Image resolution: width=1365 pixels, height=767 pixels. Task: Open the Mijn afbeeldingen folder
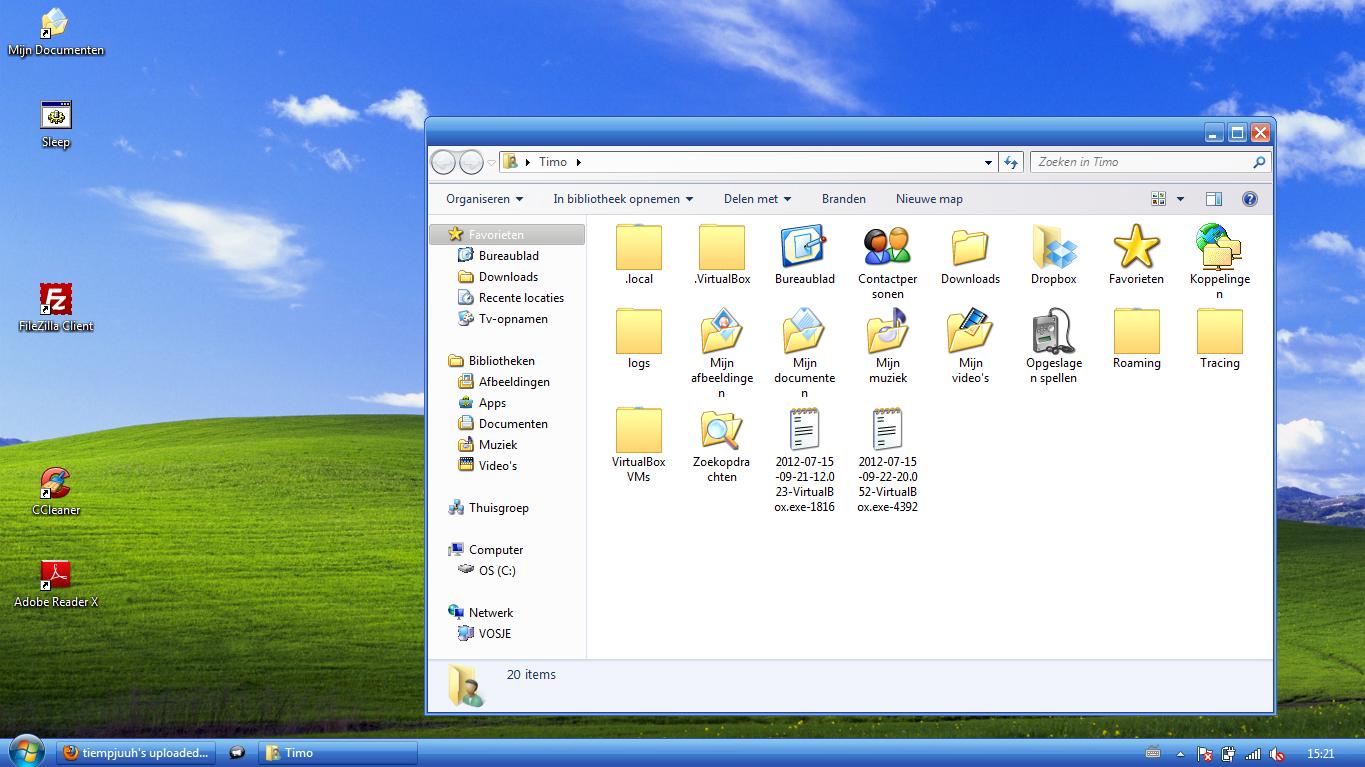(722, 353)
